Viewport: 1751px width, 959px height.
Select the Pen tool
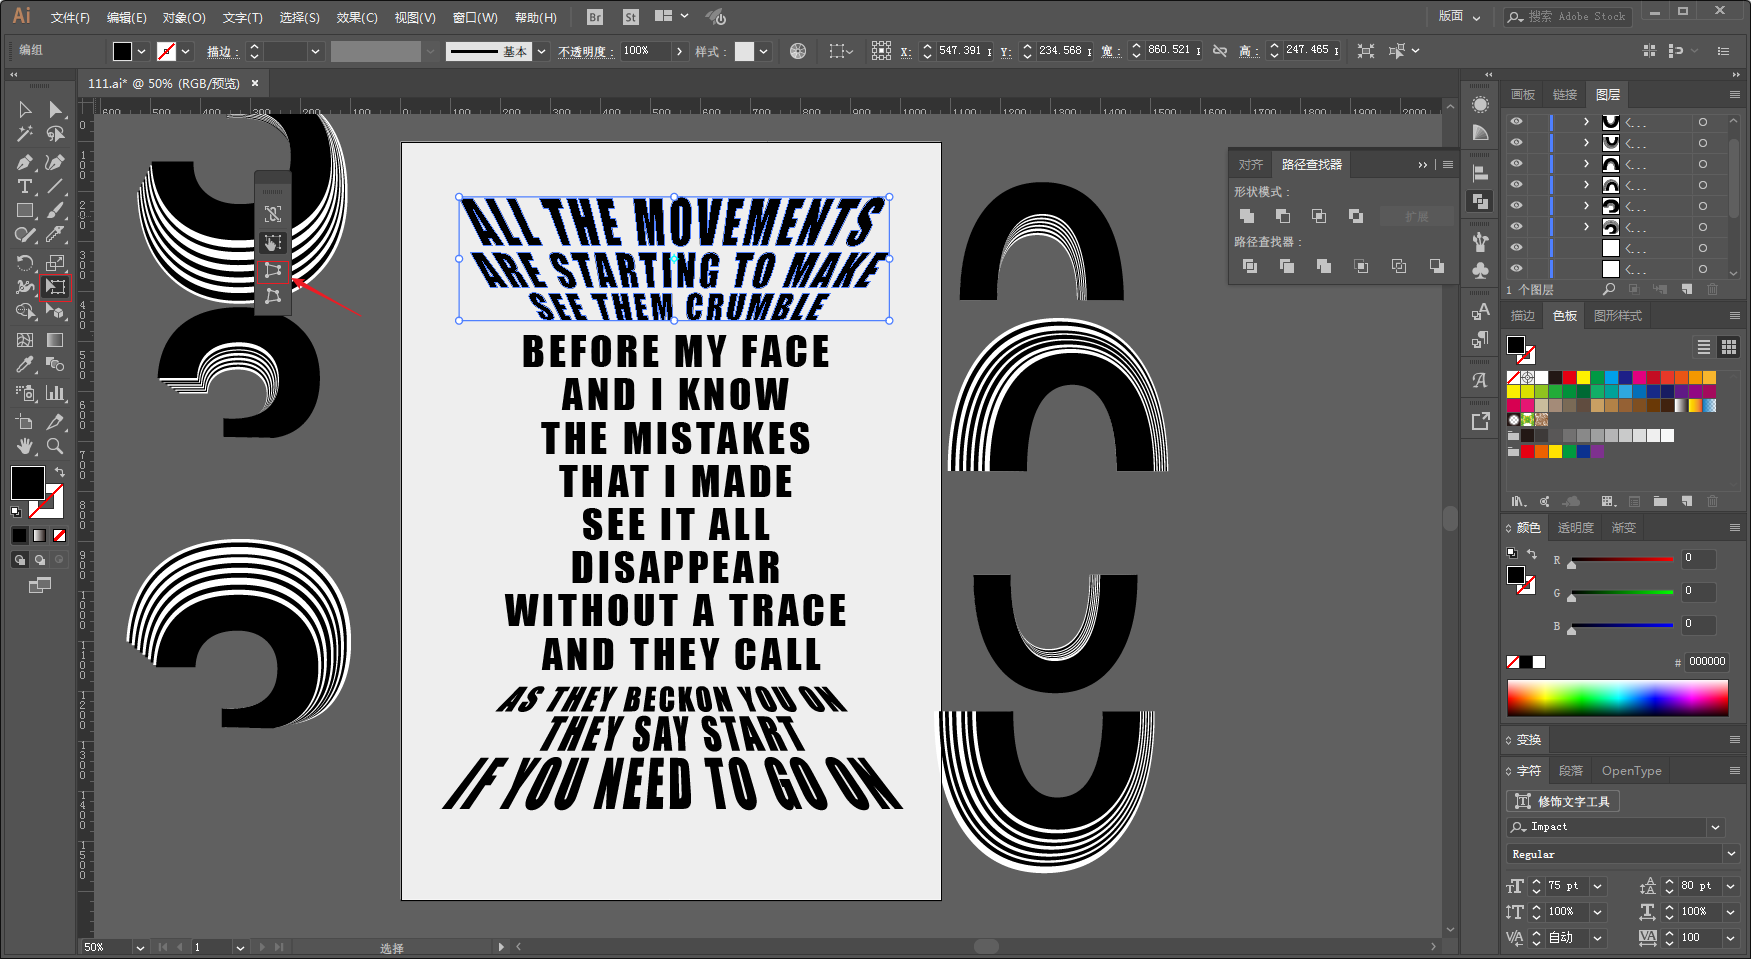25,162
